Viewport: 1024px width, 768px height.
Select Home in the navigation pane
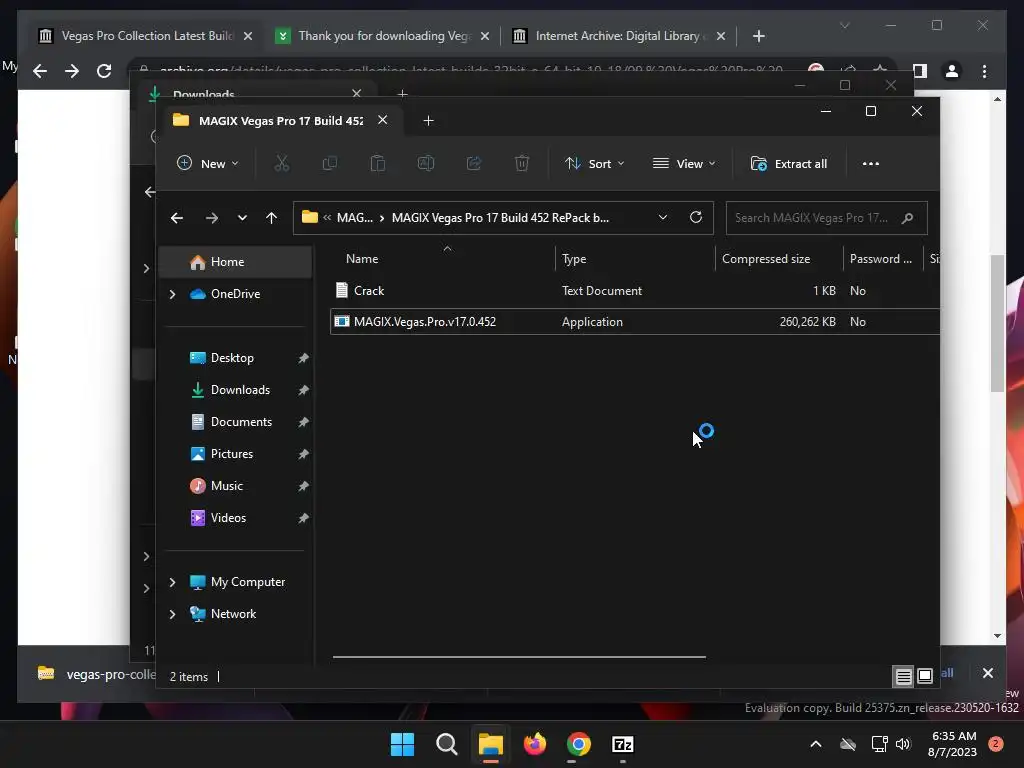click(235, 262)
